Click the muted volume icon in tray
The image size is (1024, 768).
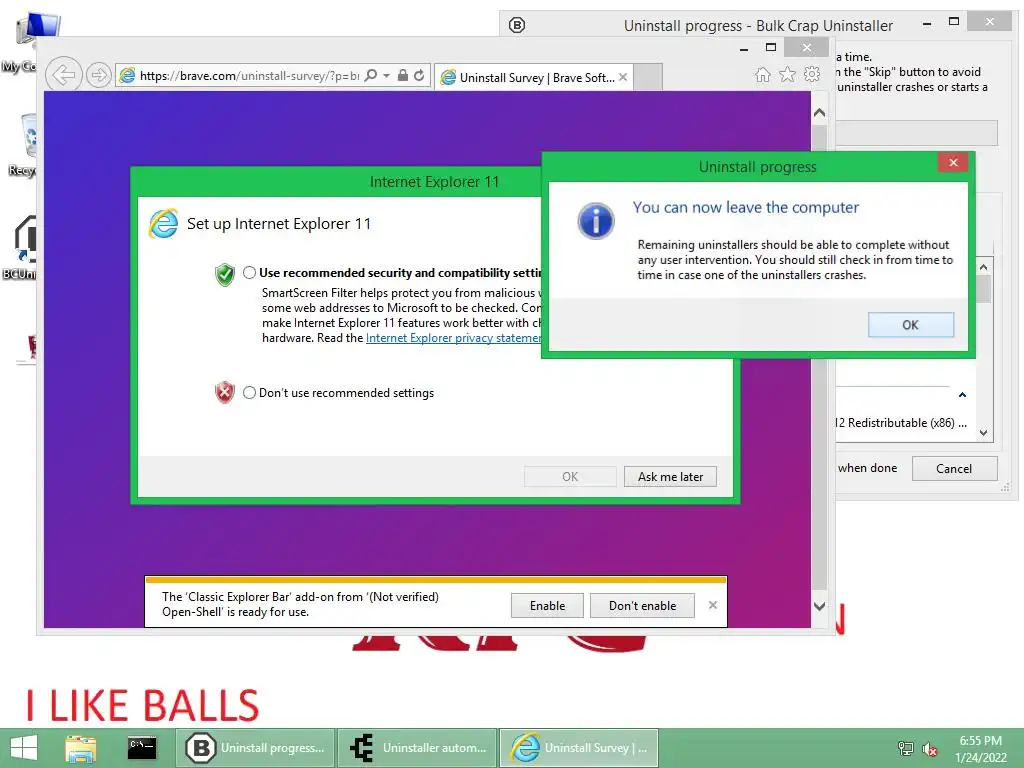click(x=930, y=749)
